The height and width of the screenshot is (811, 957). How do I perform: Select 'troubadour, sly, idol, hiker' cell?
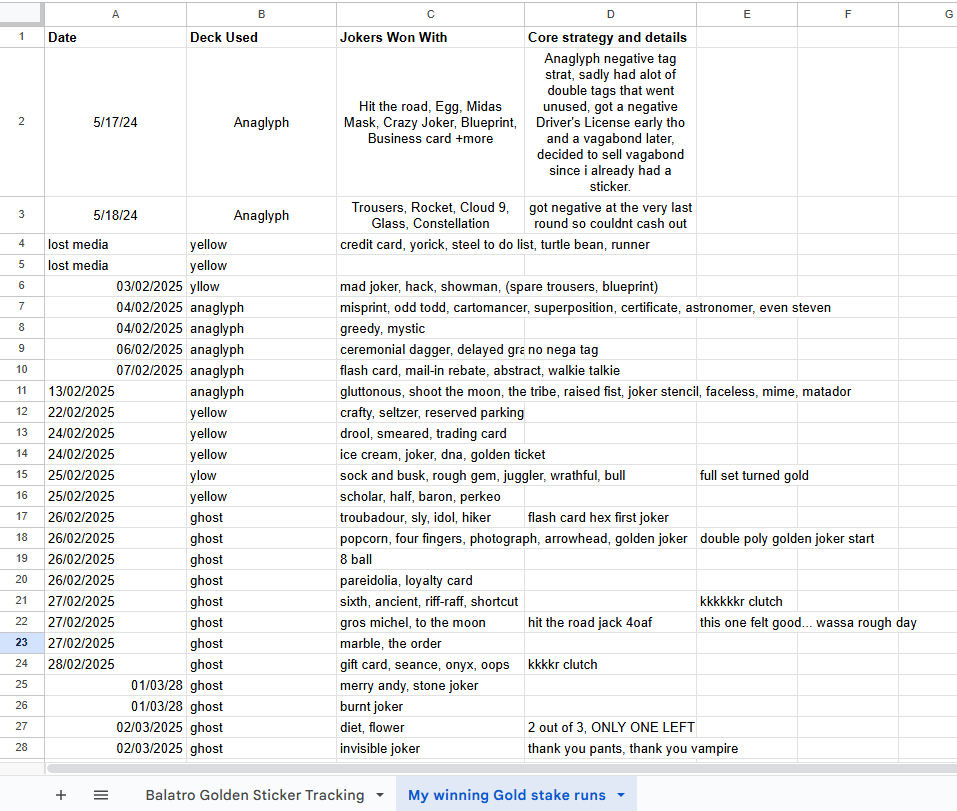coord(430,517)
